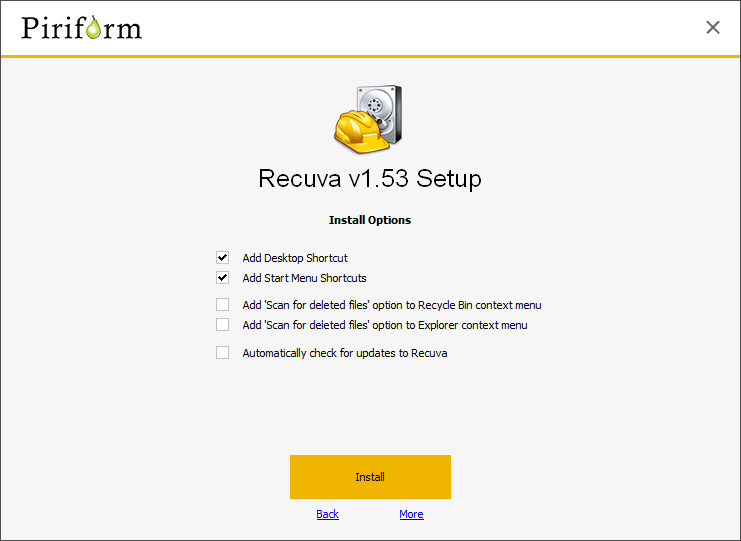Click the Recuva hard hat drive icon
This screenshot has width=741, height=541.
pyautogui.click(x=368, y=119)
